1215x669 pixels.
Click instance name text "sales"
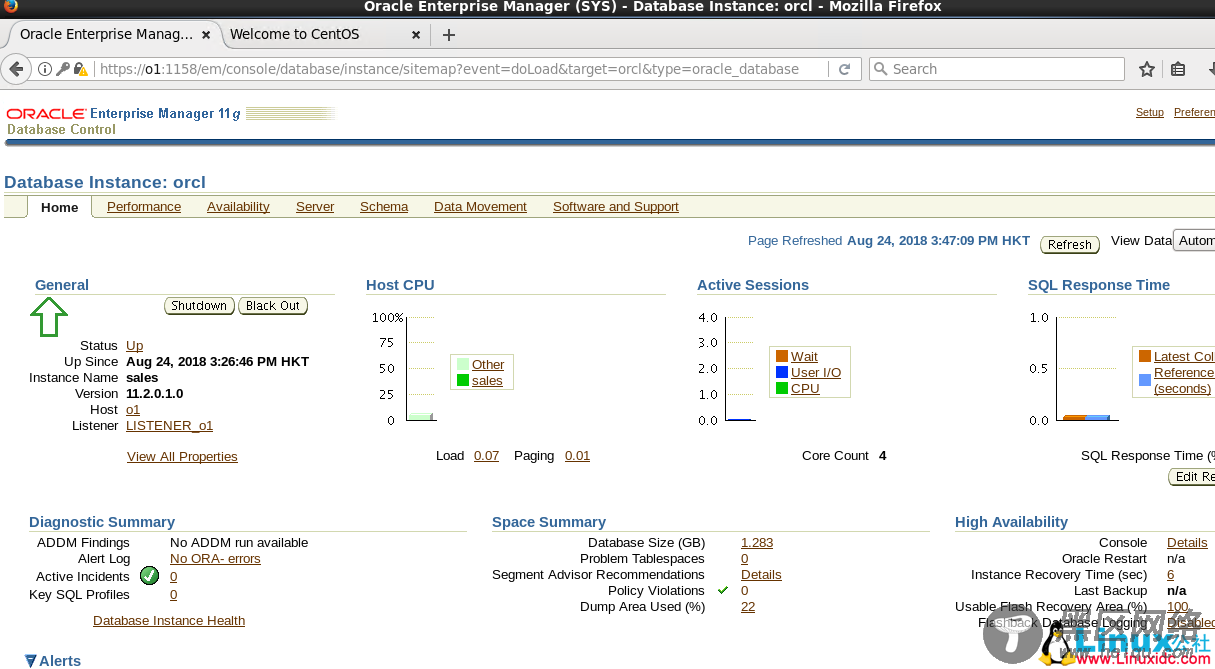click(x=142, y=378)
